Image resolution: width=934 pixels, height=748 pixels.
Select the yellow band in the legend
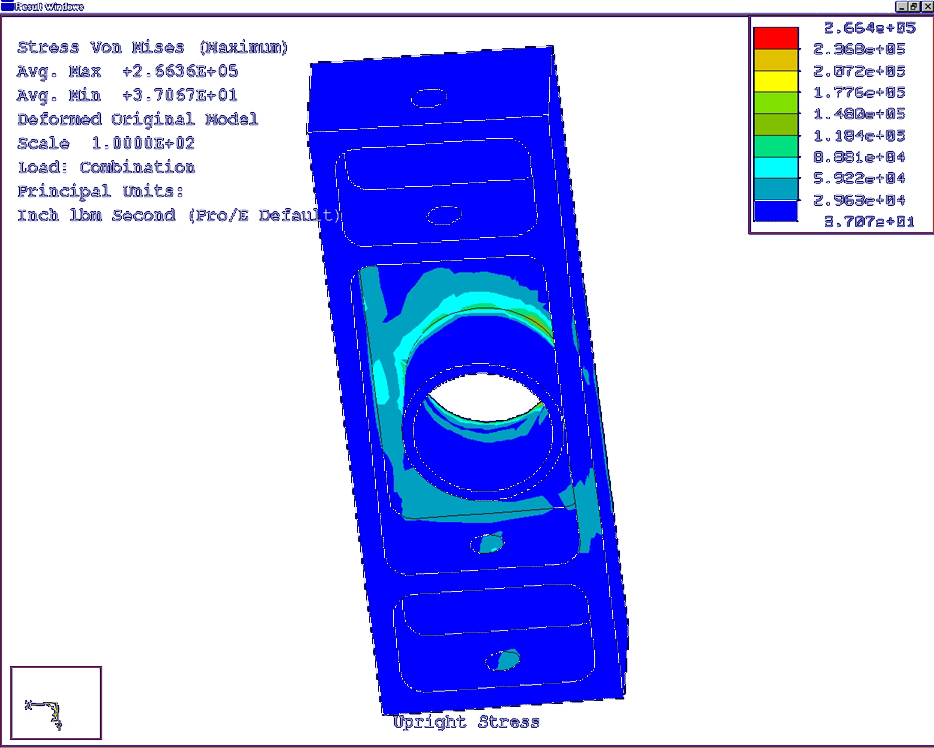775,81
